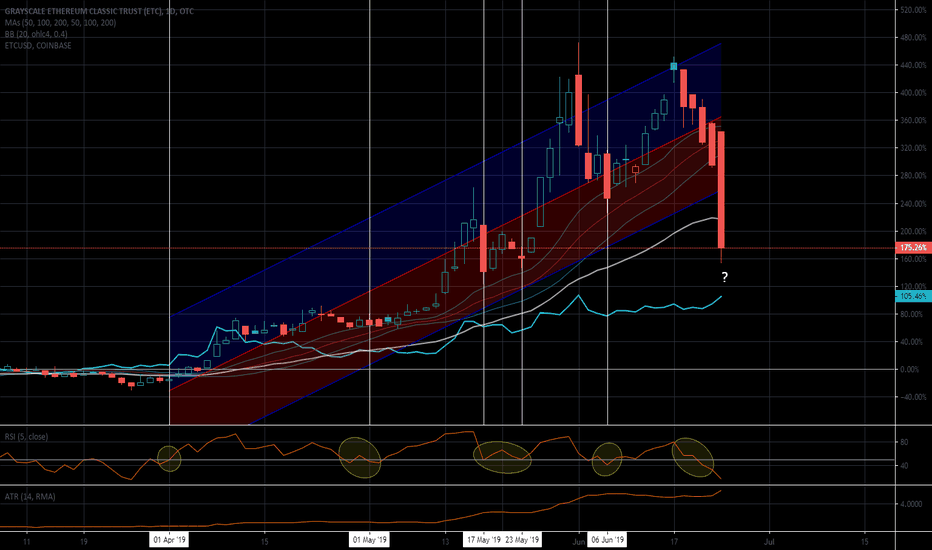The height and width of the screenshot is (550, 932).
Task: Click the 4.0000 ATR axis value
Action: pyautogui.click(x=911, y=504)
